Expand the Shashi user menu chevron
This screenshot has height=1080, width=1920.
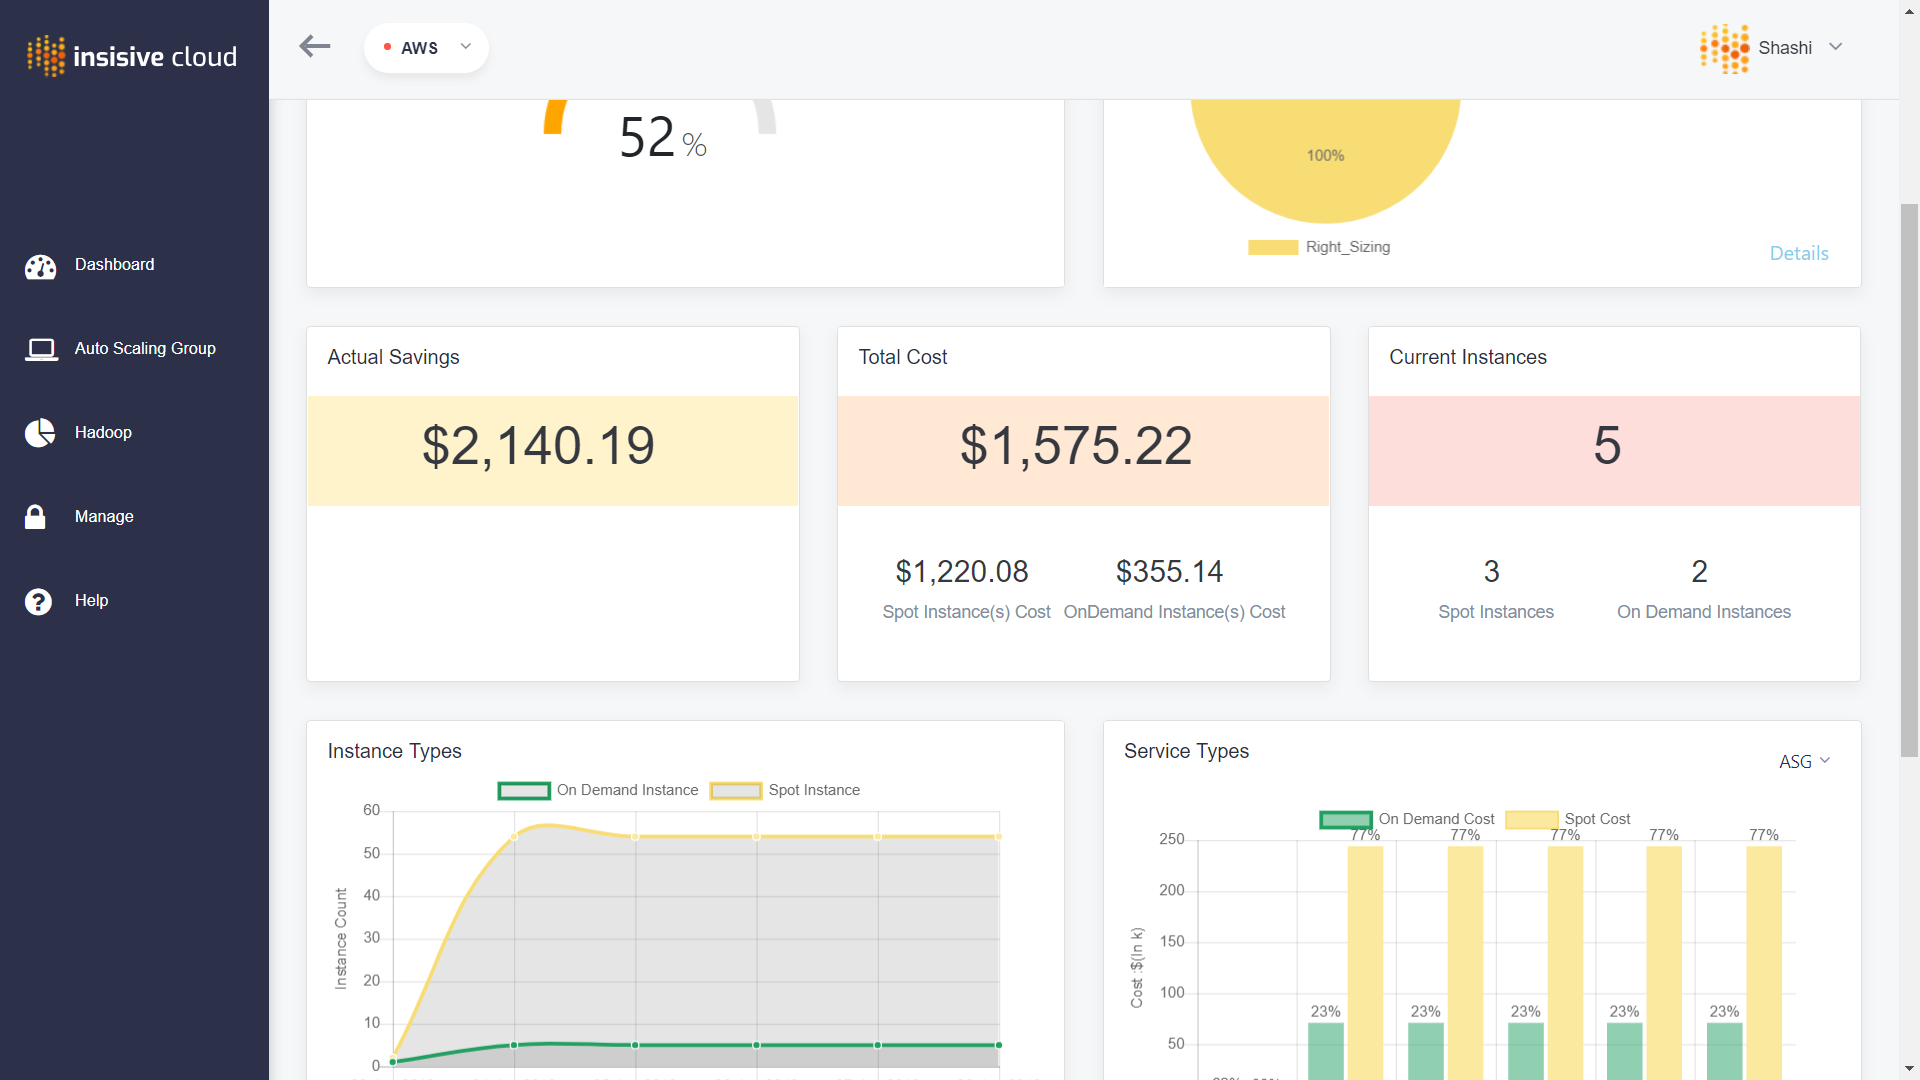1836,47
